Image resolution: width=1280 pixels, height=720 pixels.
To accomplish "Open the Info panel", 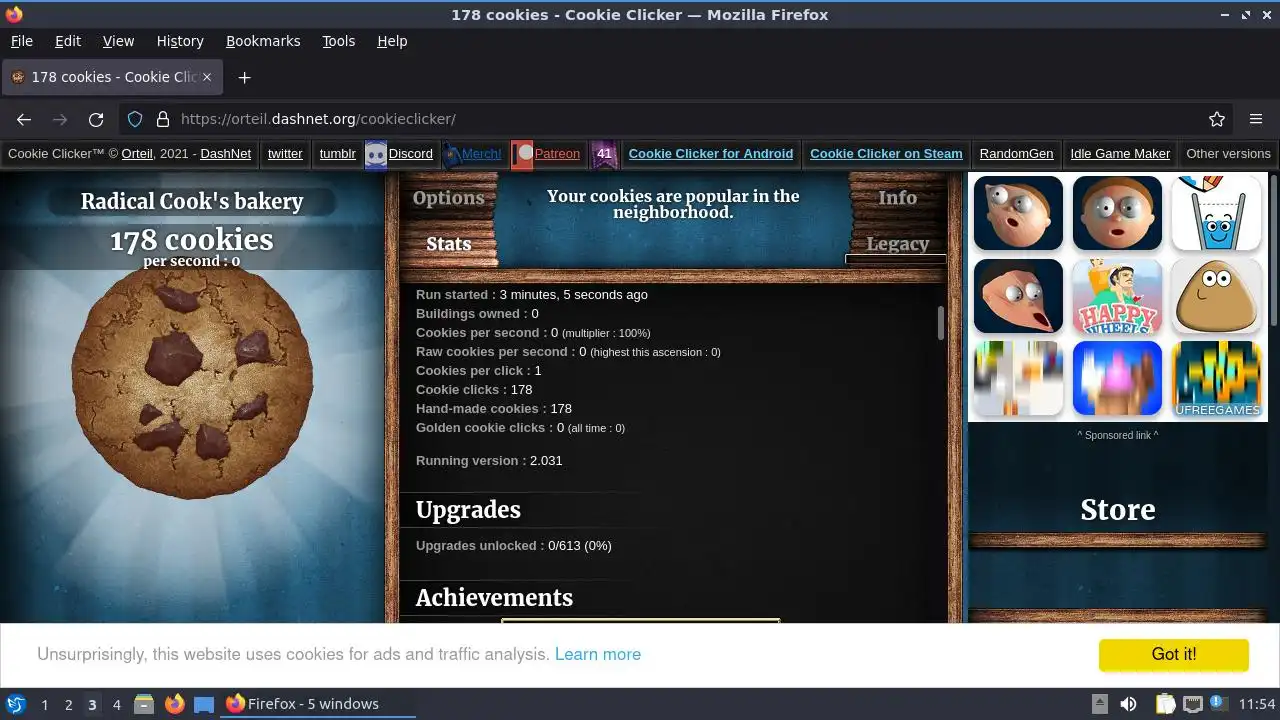I will [x=897, y=197].
